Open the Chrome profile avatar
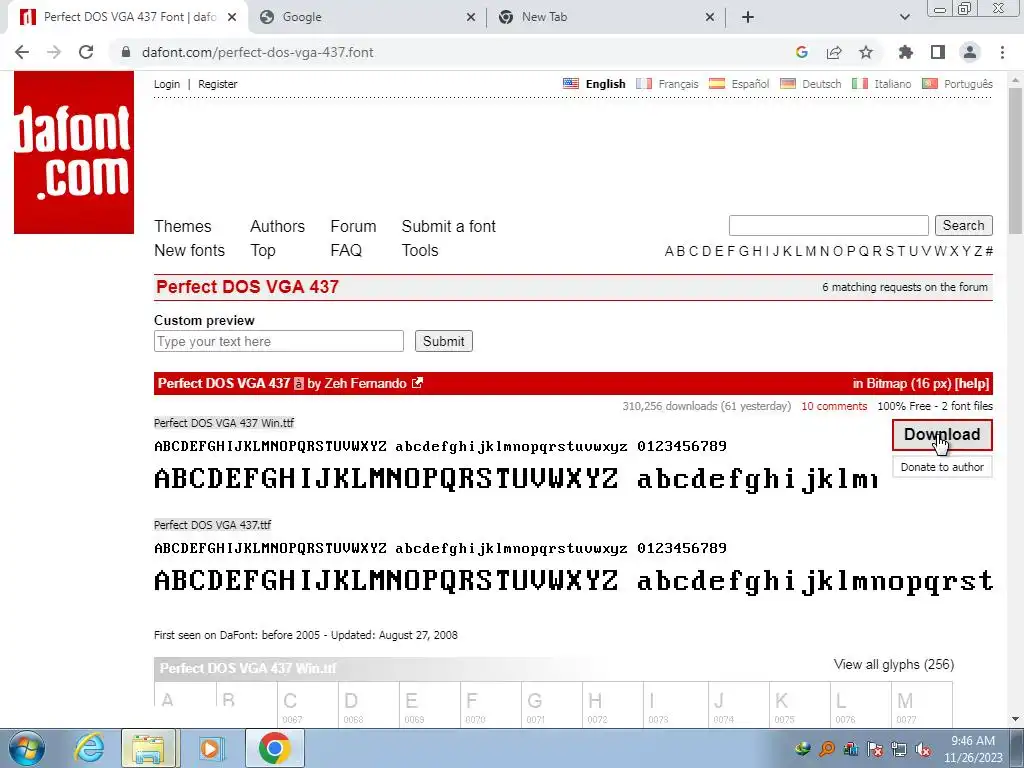 coord(970,52)
